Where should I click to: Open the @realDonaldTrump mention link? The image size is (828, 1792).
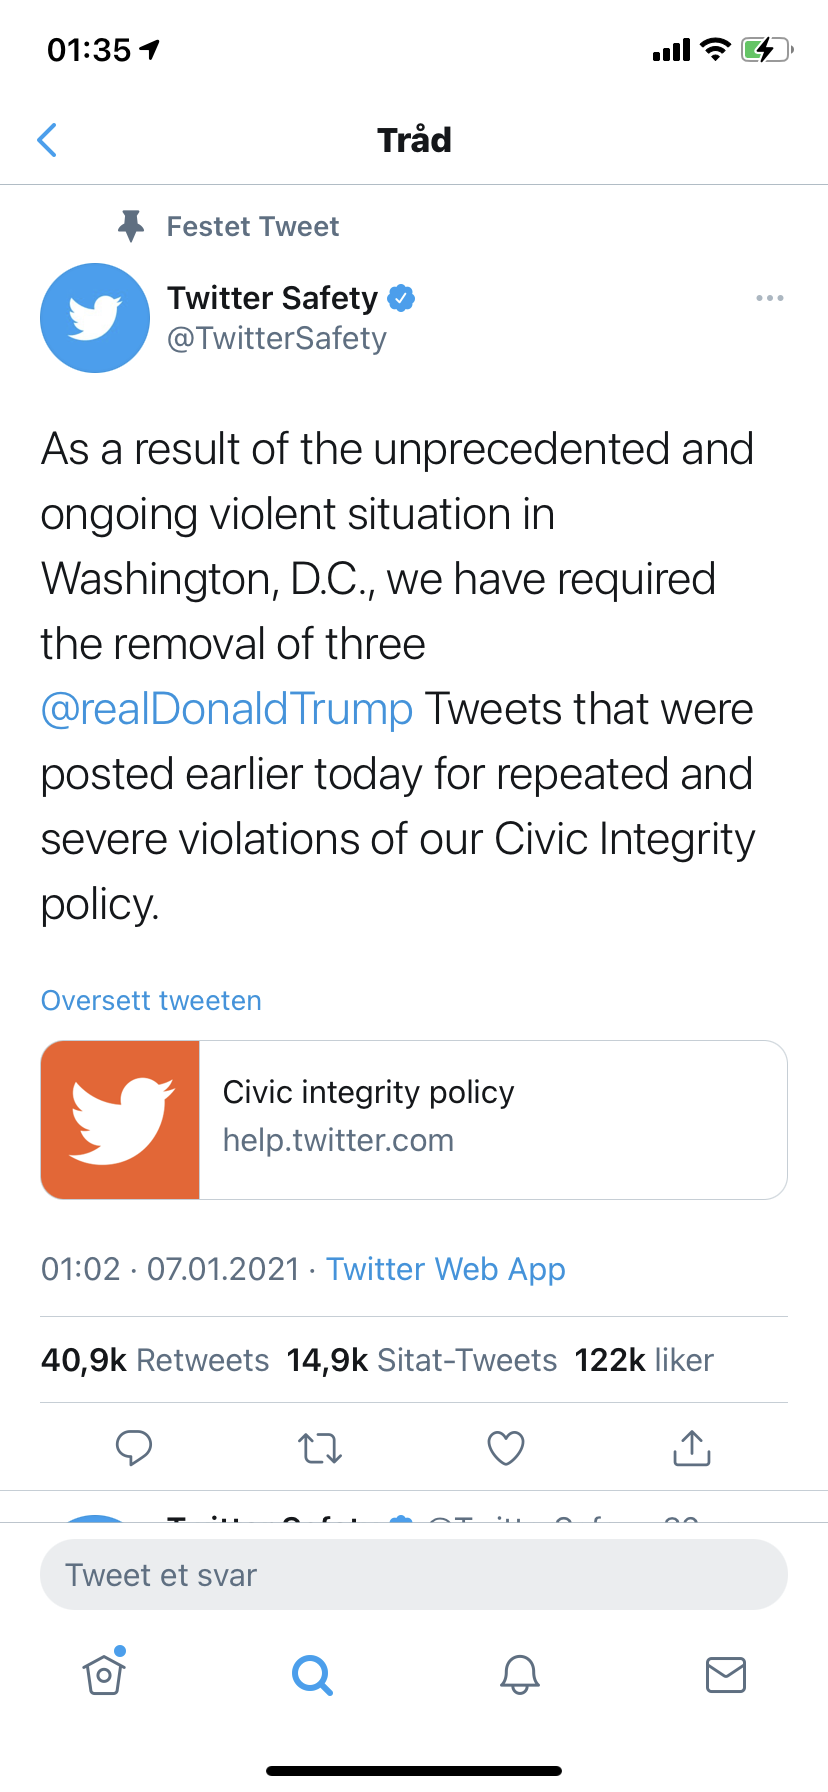click(227, 709)
